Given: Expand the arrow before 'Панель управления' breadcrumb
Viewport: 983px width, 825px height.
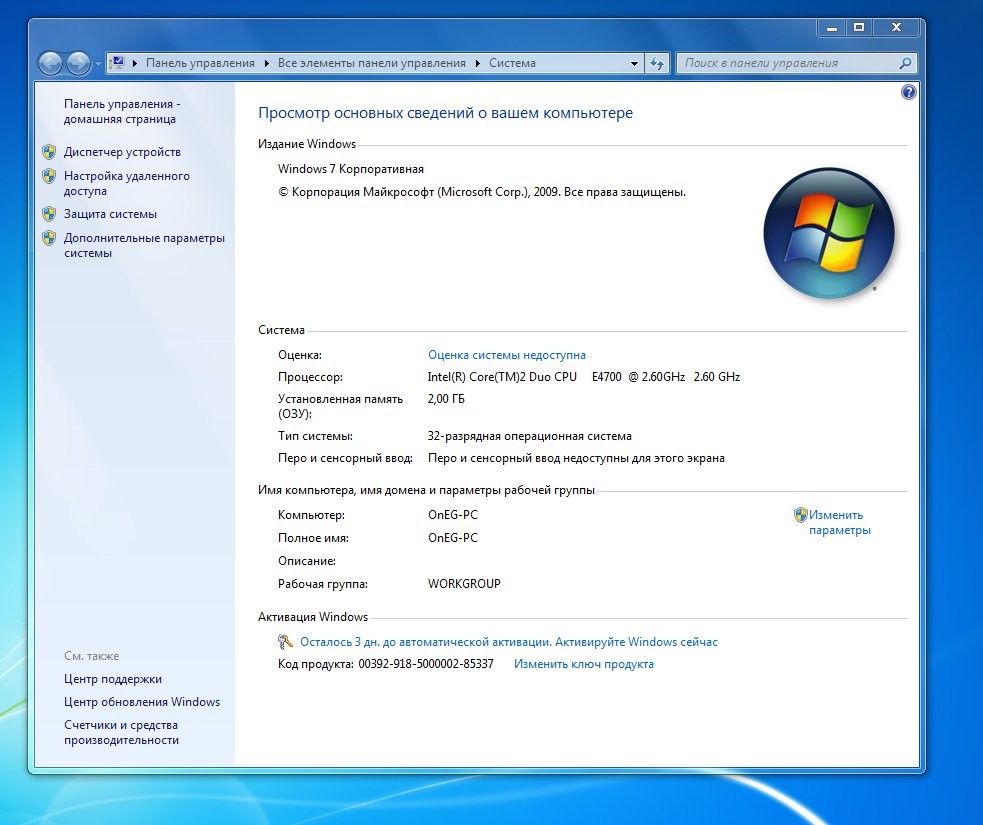Looking at the screenshot, I should click(x=135, y=63).
